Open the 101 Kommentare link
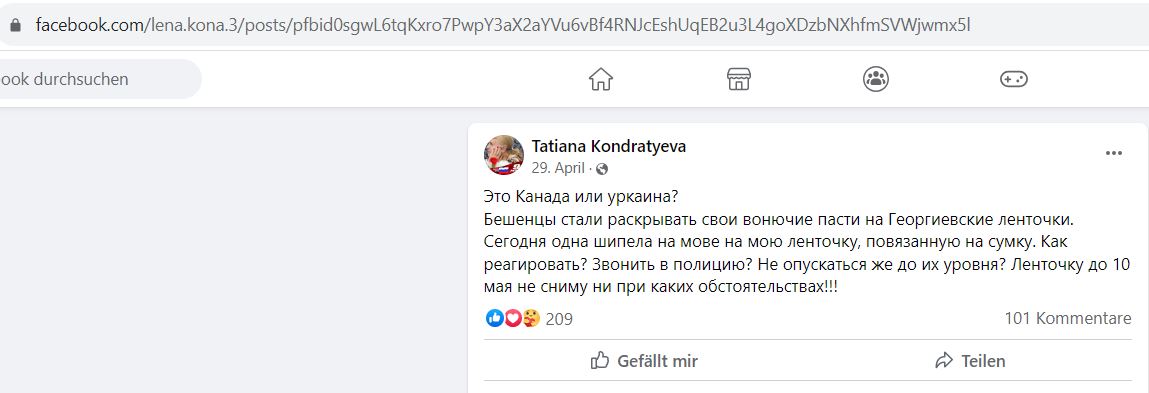The height and width of the screenshot is (393, 1149). click(1068, 318)
